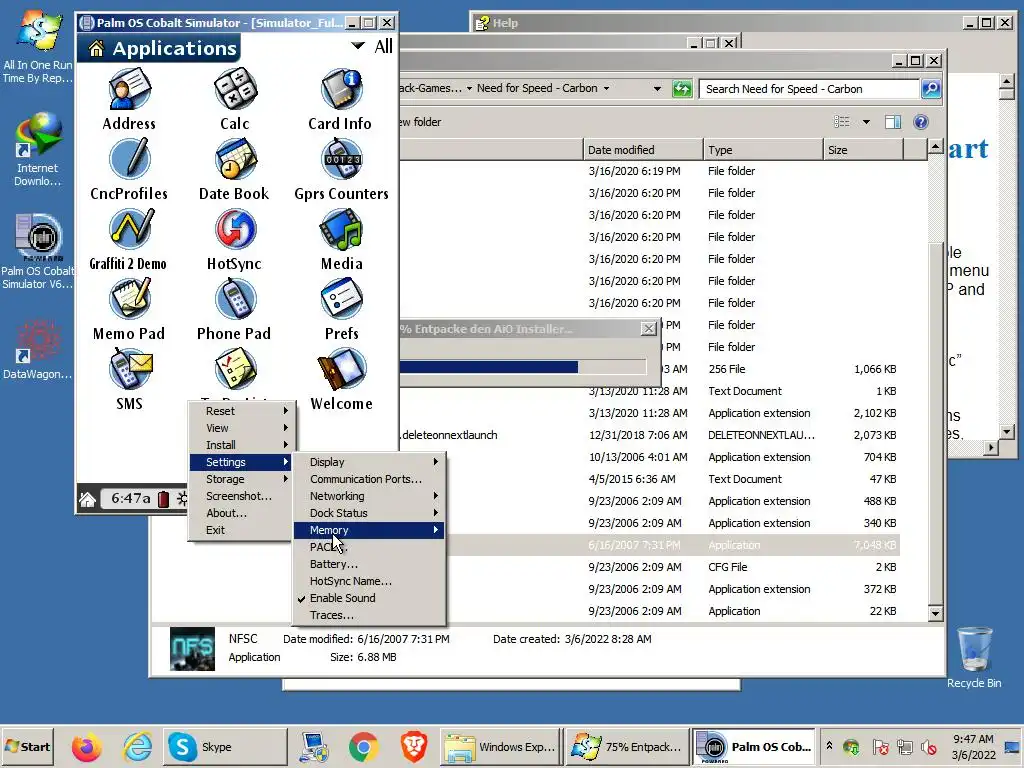
Task: Open Google Chrome from taskbar
Action: (363, 747)
